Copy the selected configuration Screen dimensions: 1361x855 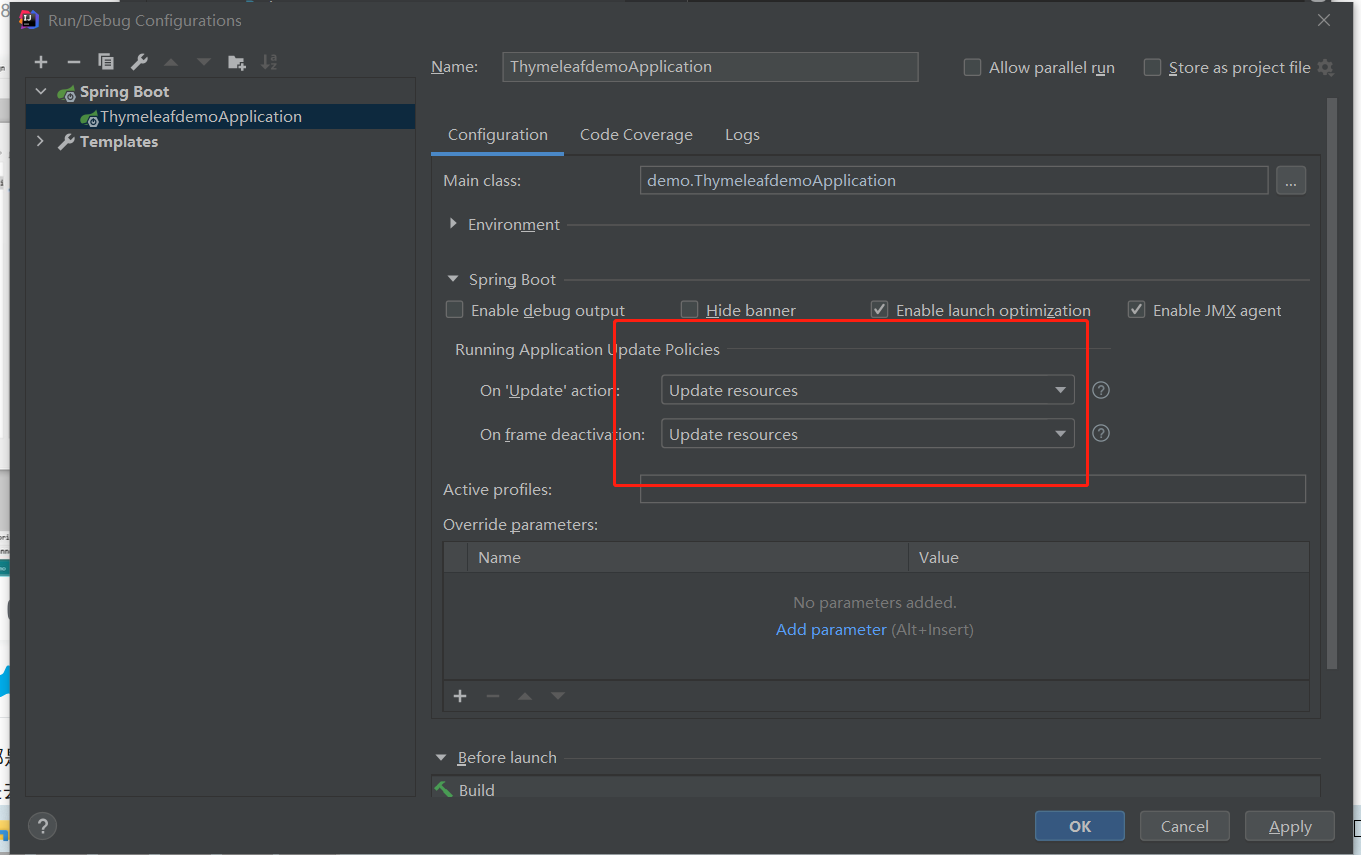click(106, 62)
